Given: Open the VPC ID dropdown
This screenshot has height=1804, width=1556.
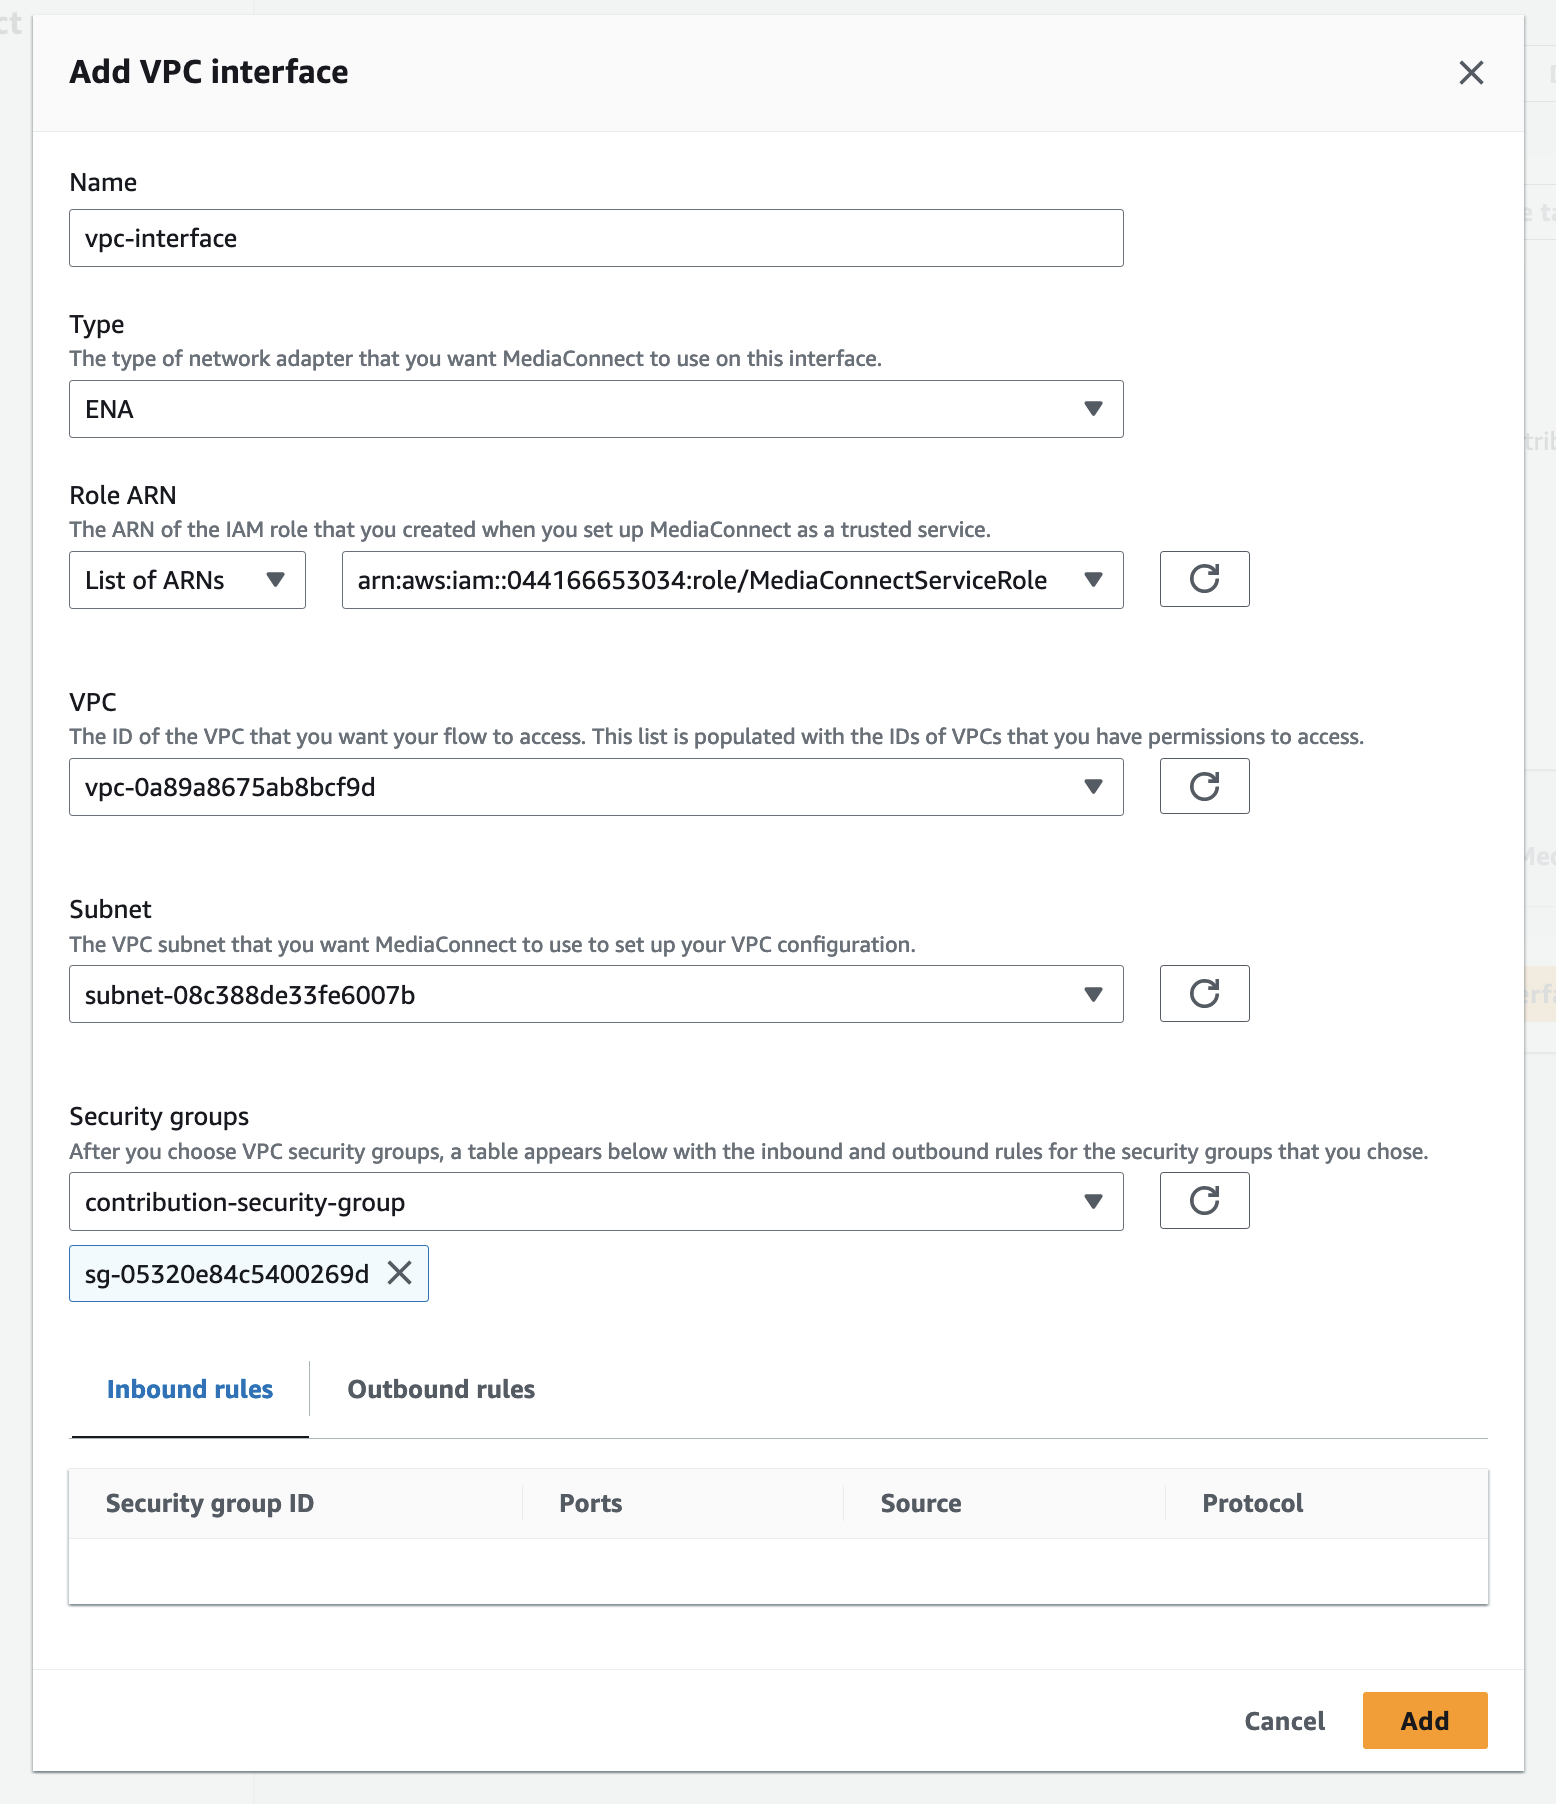Looking at the screenshot, I should point(595,787).
